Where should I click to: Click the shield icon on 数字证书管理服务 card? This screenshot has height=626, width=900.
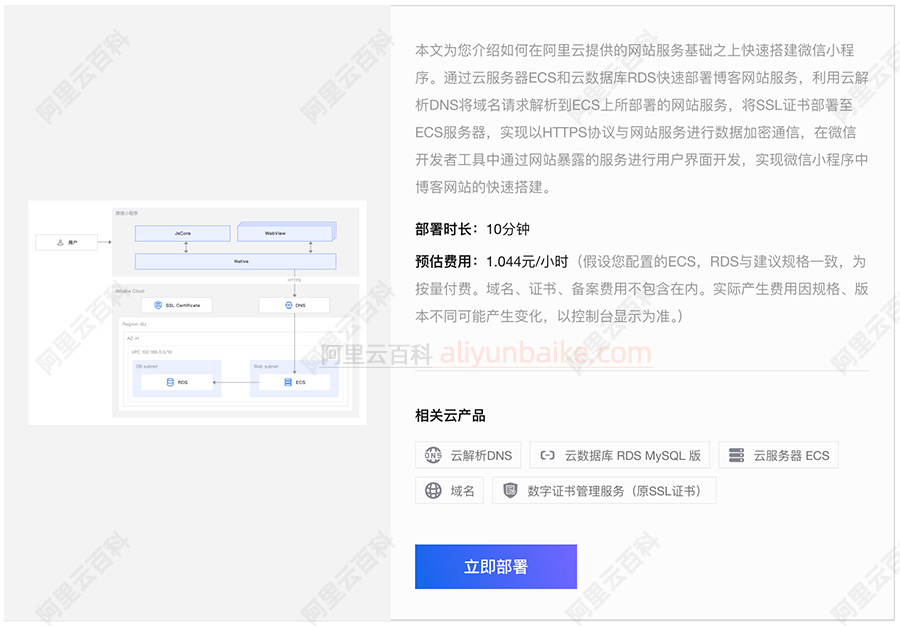pos(511,489)
